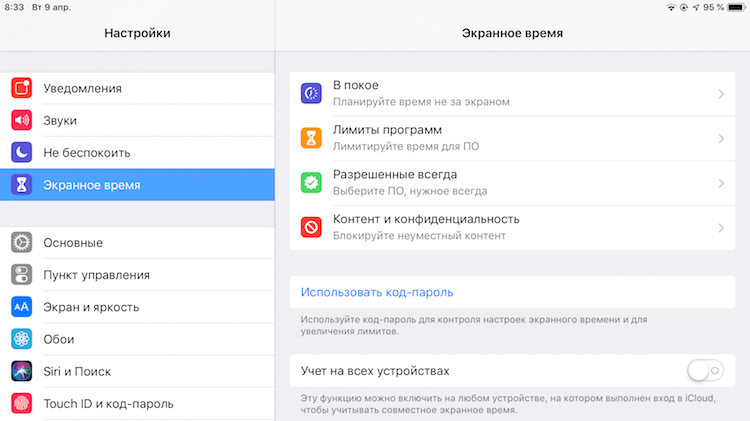The height and width of the screenshot is (421, 750).
Task: Expand В покое chevron arrow
Action: tap(721, 94)
